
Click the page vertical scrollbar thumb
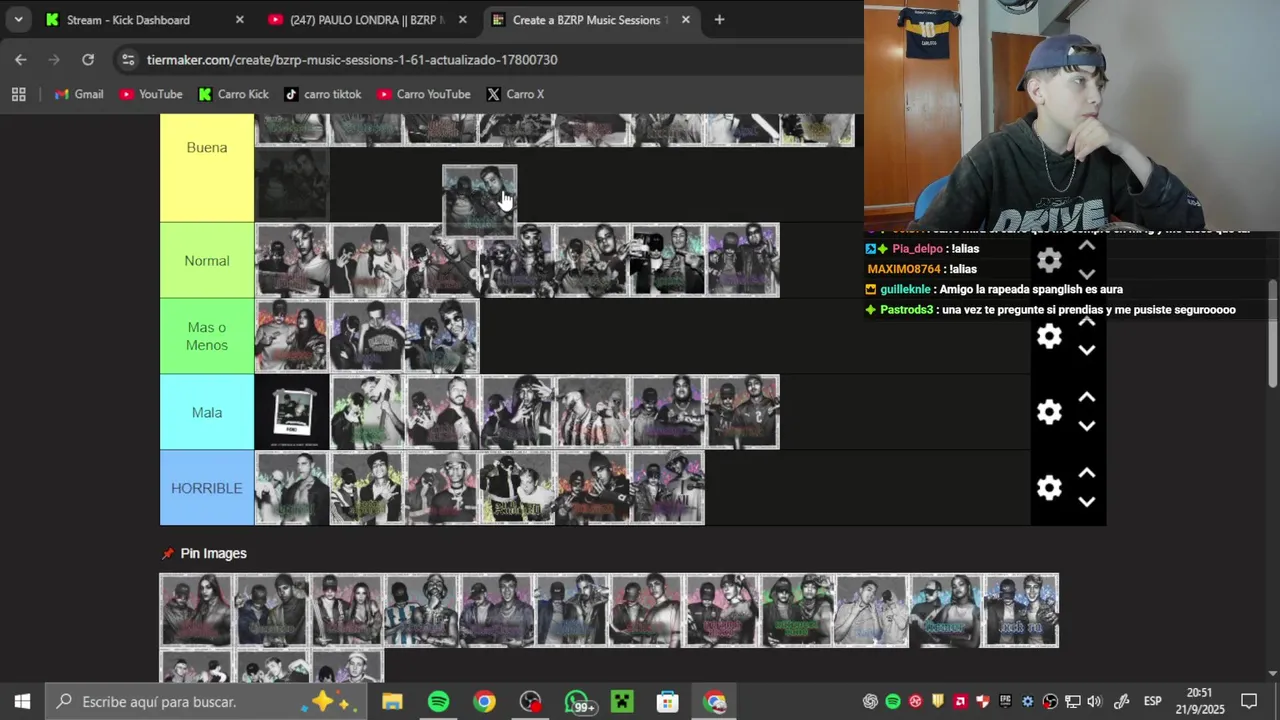1272,332
